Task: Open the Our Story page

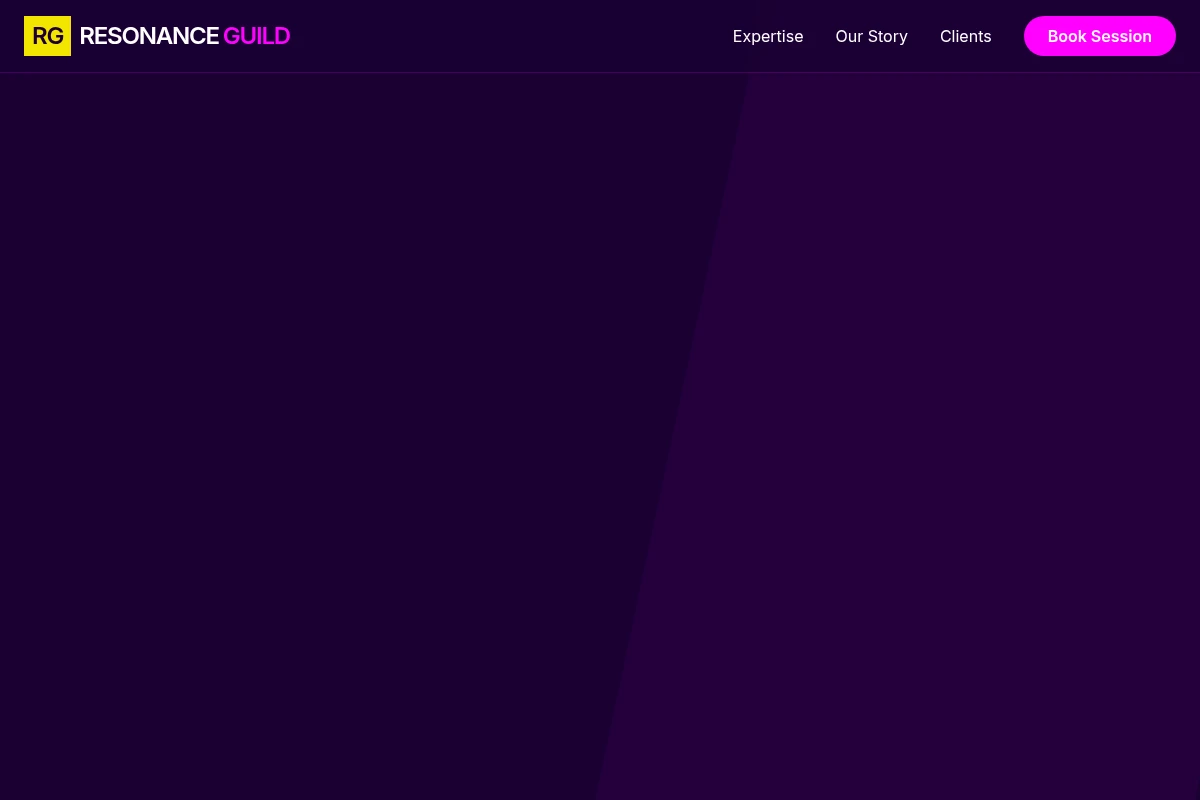Action: (x=872, y=36)
